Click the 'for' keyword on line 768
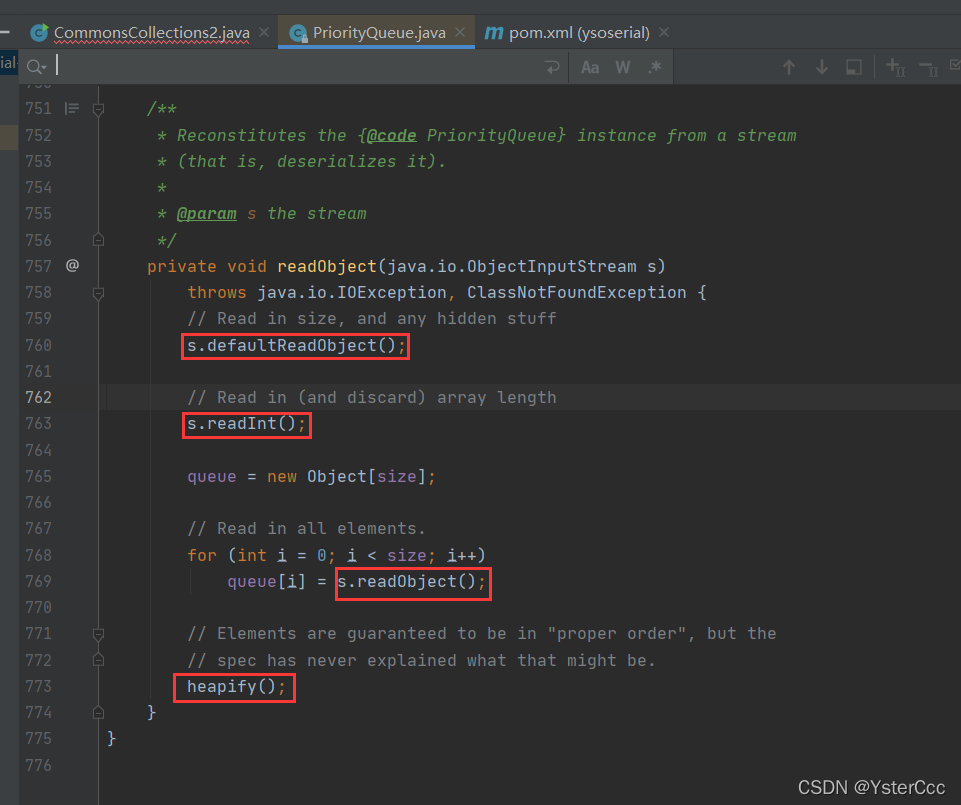961x805 pixels. 202,555
